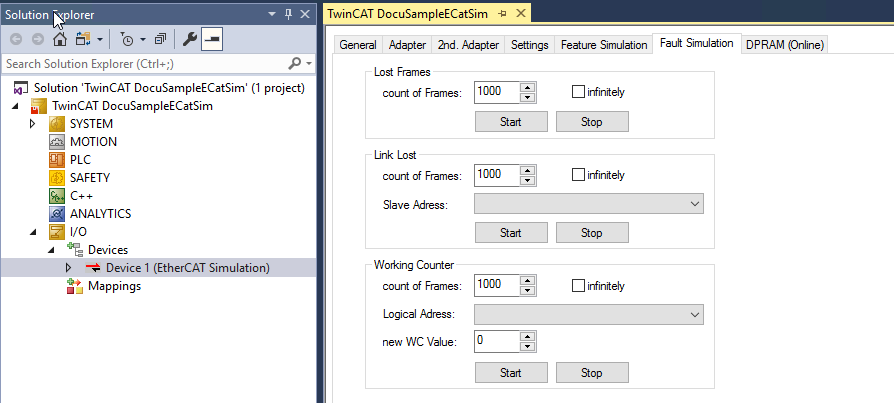Collapse the Devices tree node
This screenshot has height=403, width=894.
(x=51, y=250)
